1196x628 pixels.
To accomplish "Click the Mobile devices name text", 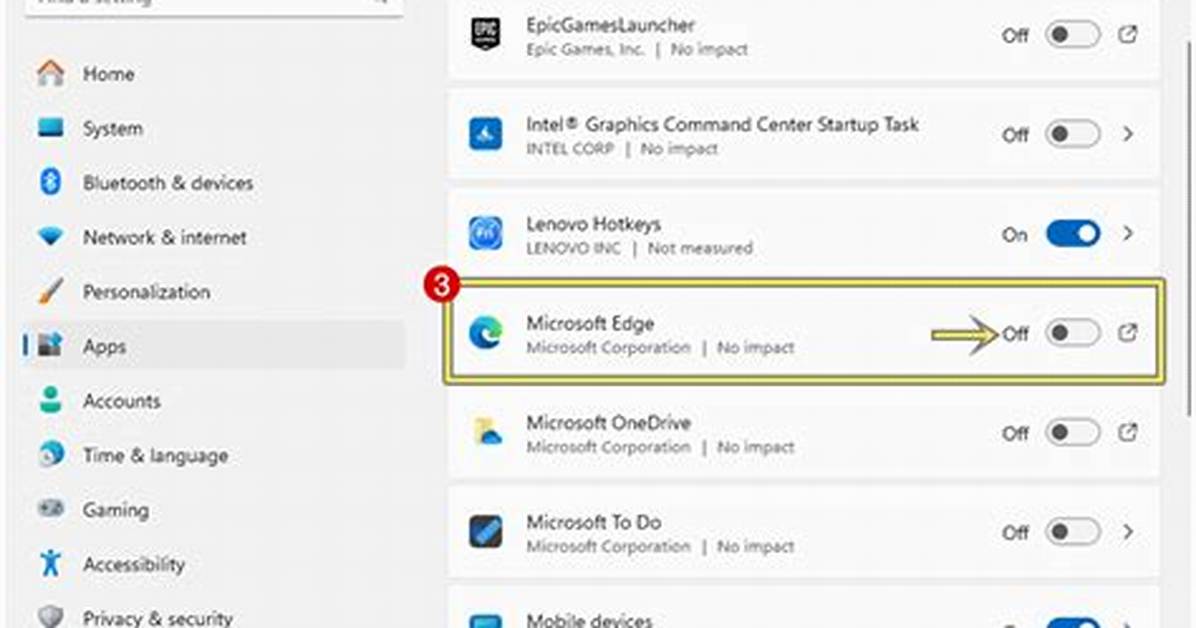I will point(589,620).
